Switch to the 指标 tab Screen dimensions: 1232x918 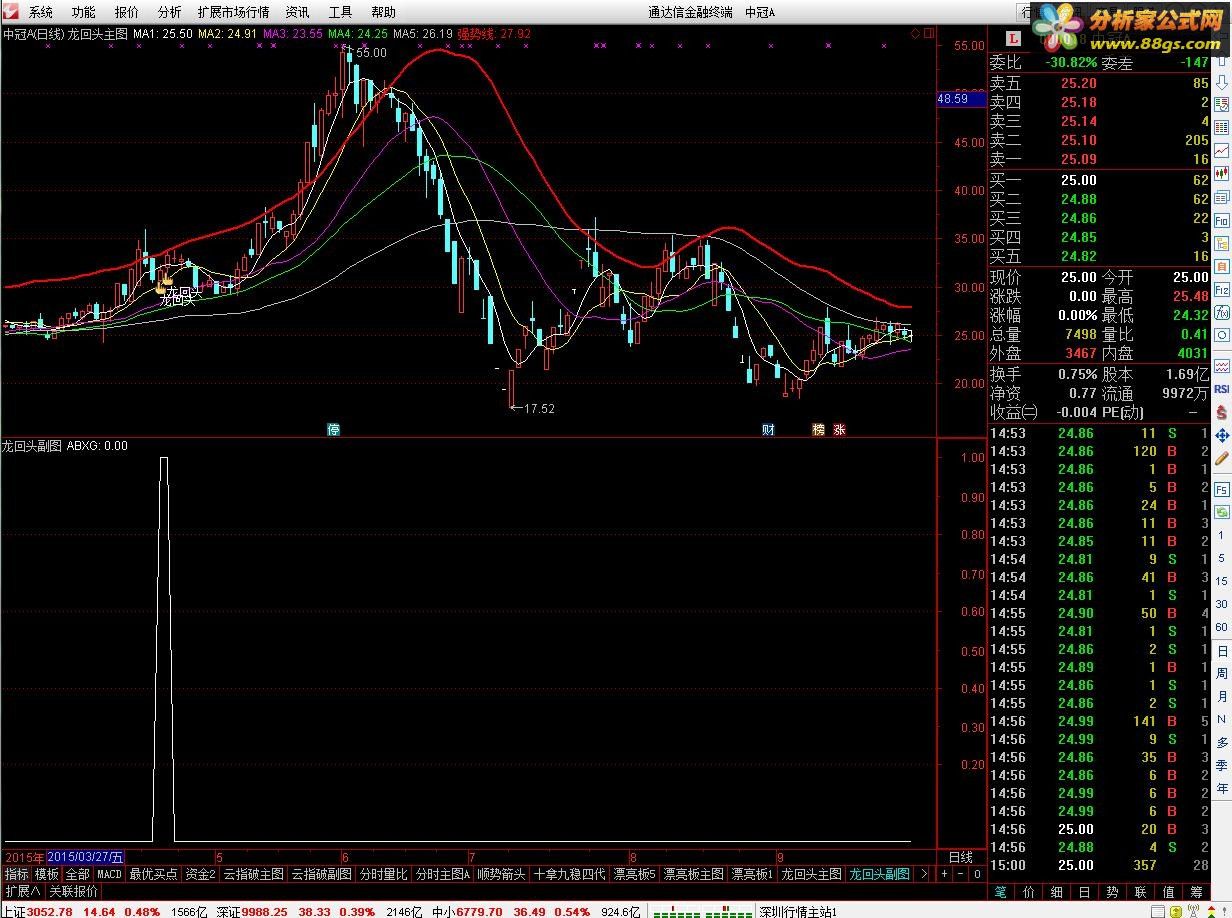point(16,874)
